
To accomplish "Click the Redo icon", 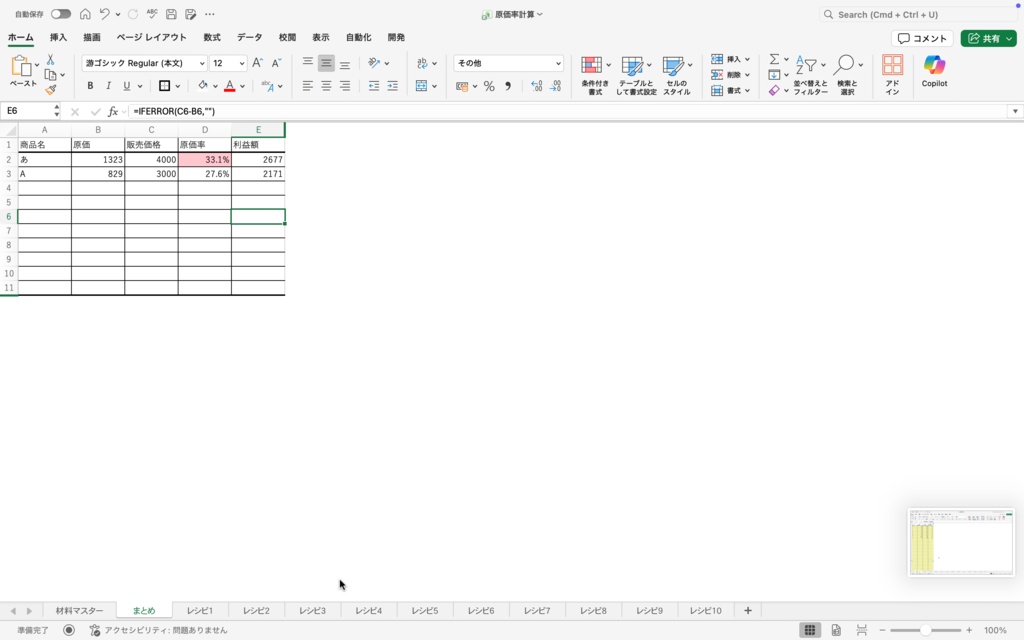I will tap(133, 14).
